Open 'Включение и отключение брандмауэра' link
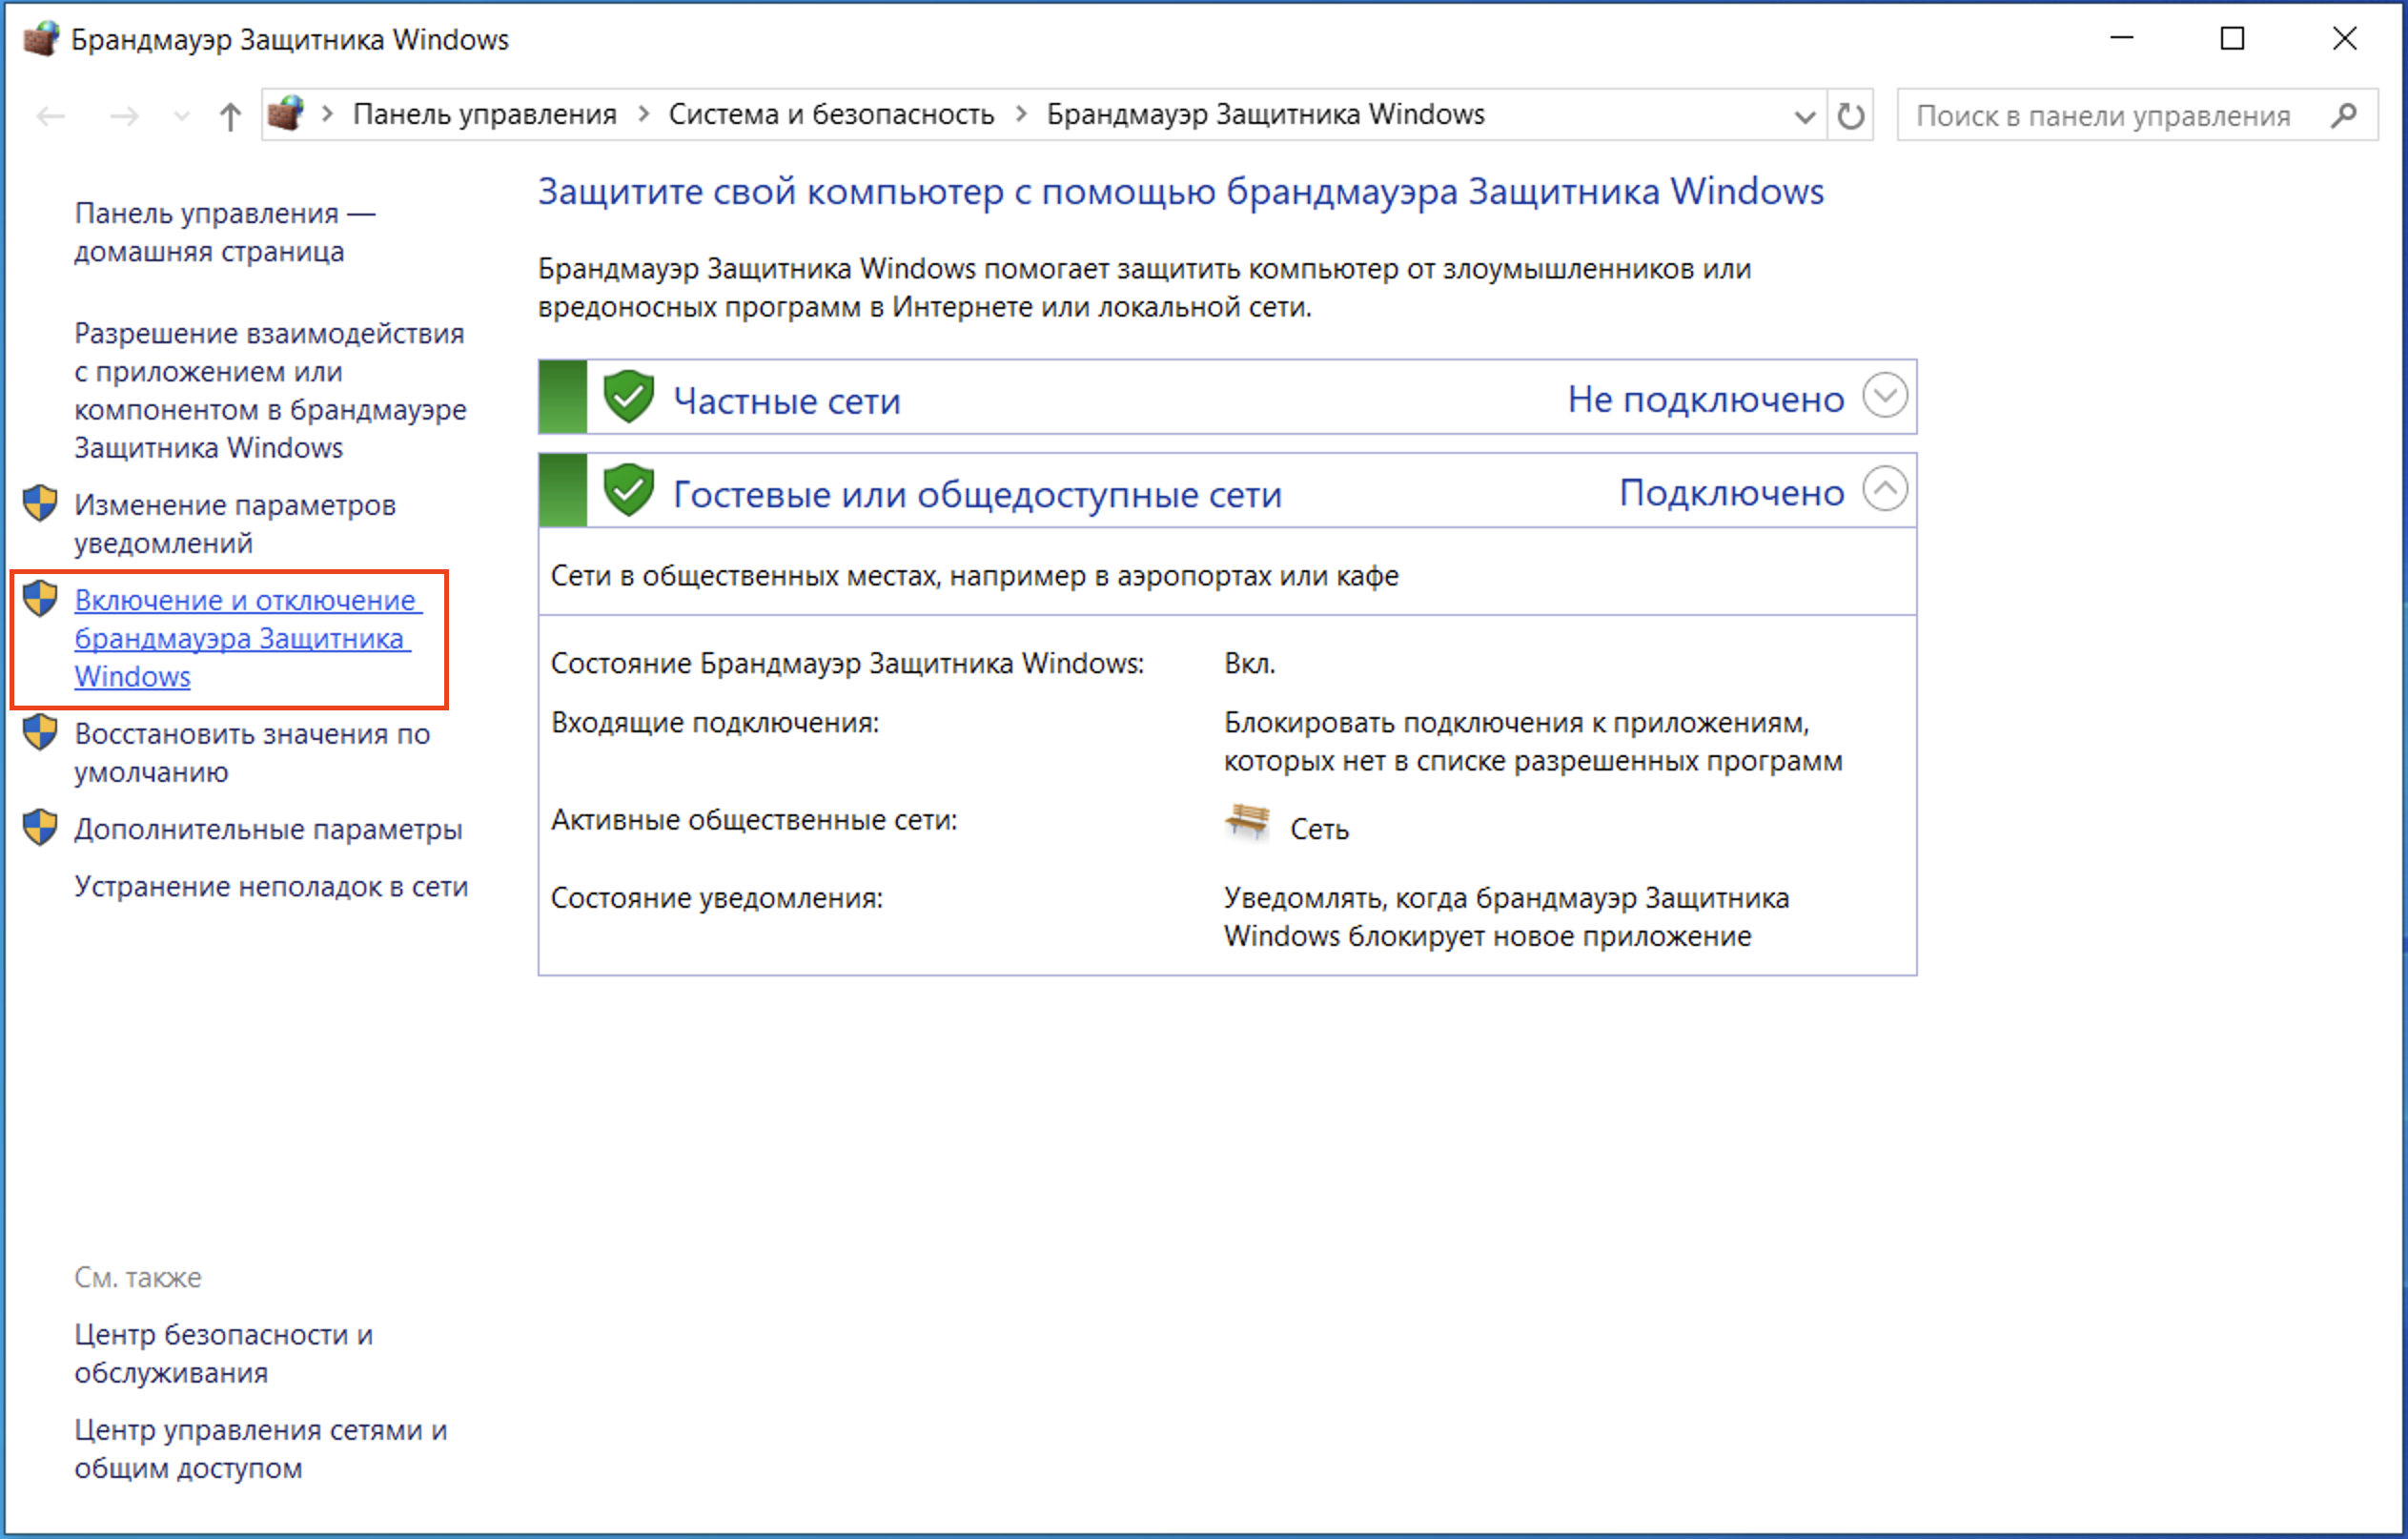 point(247,638)
